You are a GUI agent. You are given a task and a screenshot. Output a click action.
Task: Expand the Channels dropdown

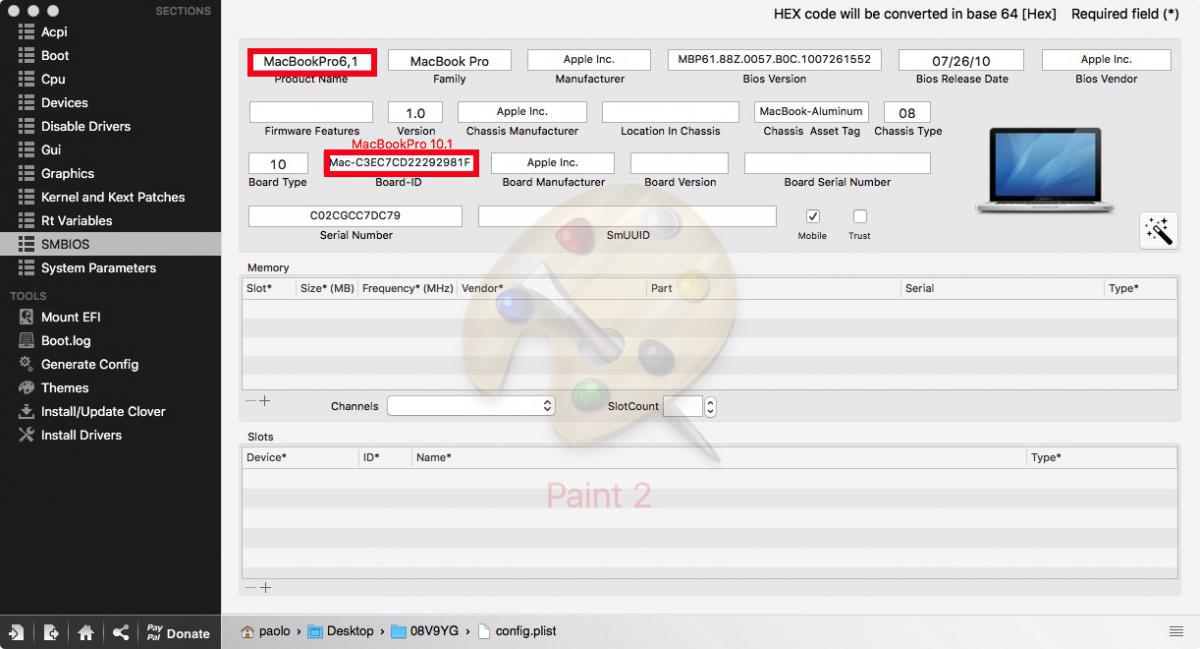(471, 406)
